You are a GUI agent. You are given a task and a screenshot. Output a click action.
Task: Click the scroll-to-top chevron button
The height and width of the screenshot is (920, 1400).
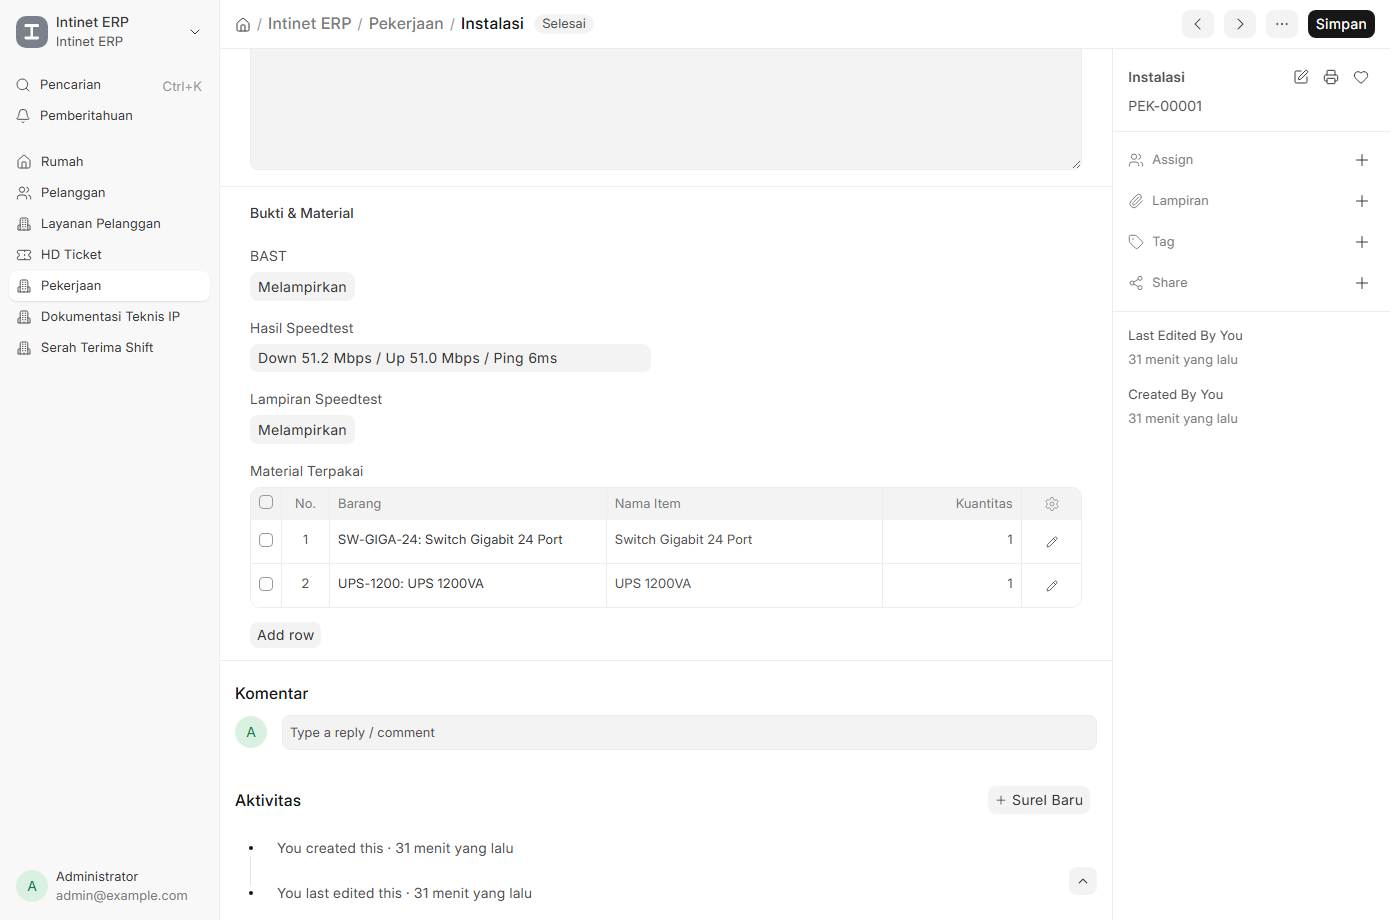point(1083,881)
